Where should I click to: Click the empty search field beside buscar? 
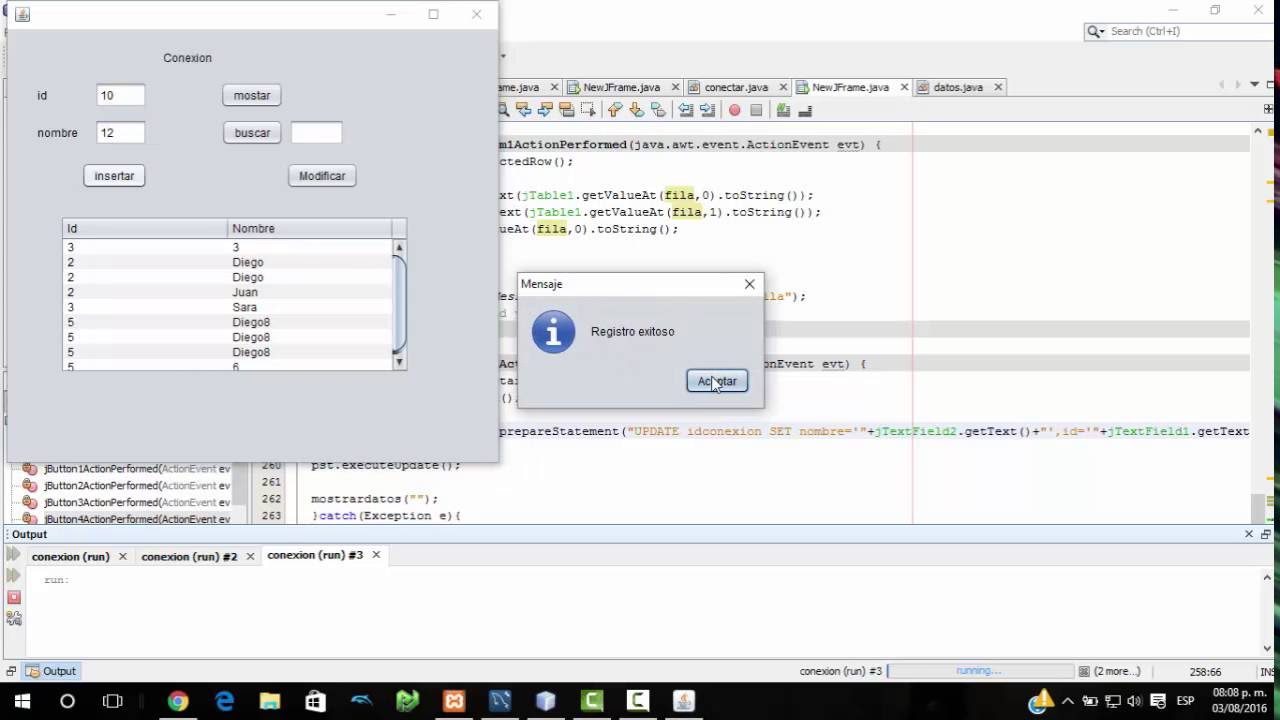316,132
